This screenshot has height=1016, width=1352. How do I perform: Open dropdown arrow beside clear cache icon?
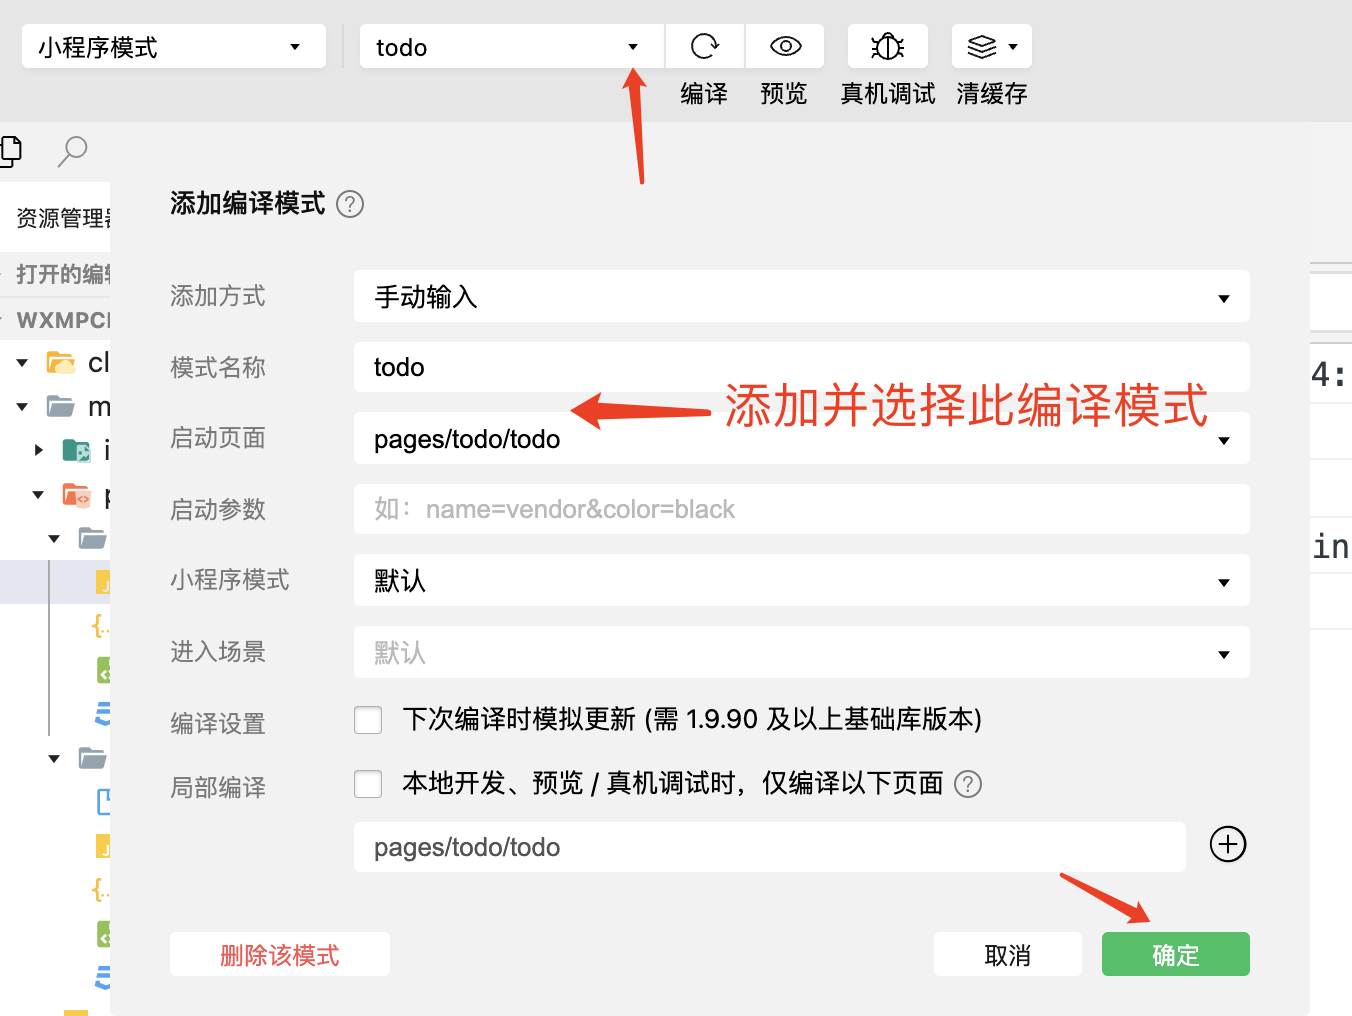point(1013,47)
